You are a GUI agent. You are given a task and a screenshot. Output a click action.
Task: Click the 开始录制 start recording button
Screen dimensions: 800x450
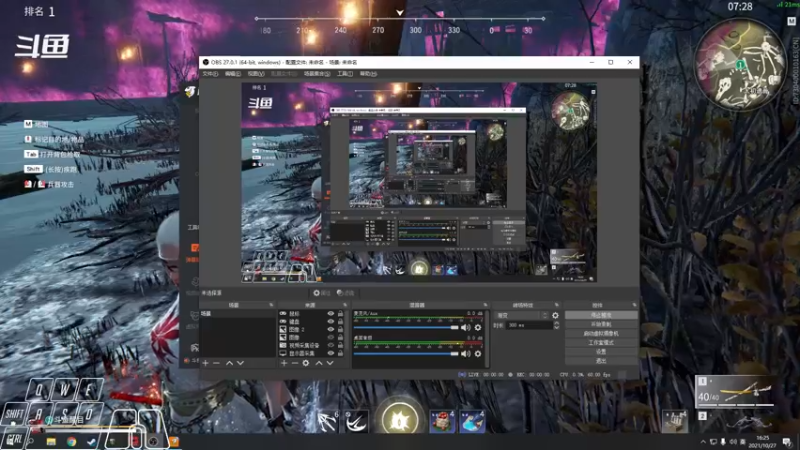[601, 324]
